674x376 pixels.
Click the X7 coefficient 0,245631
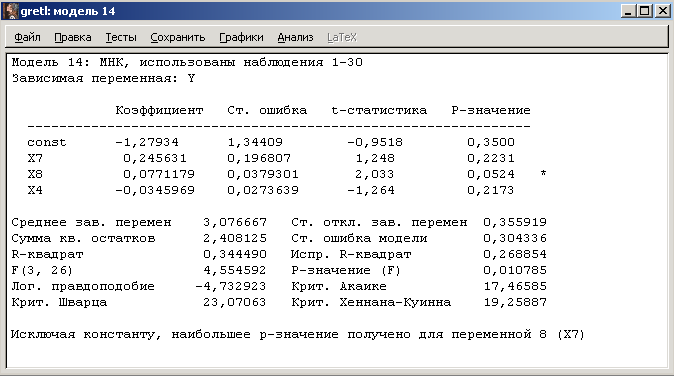pyautogui.click(x=155, y=158)
